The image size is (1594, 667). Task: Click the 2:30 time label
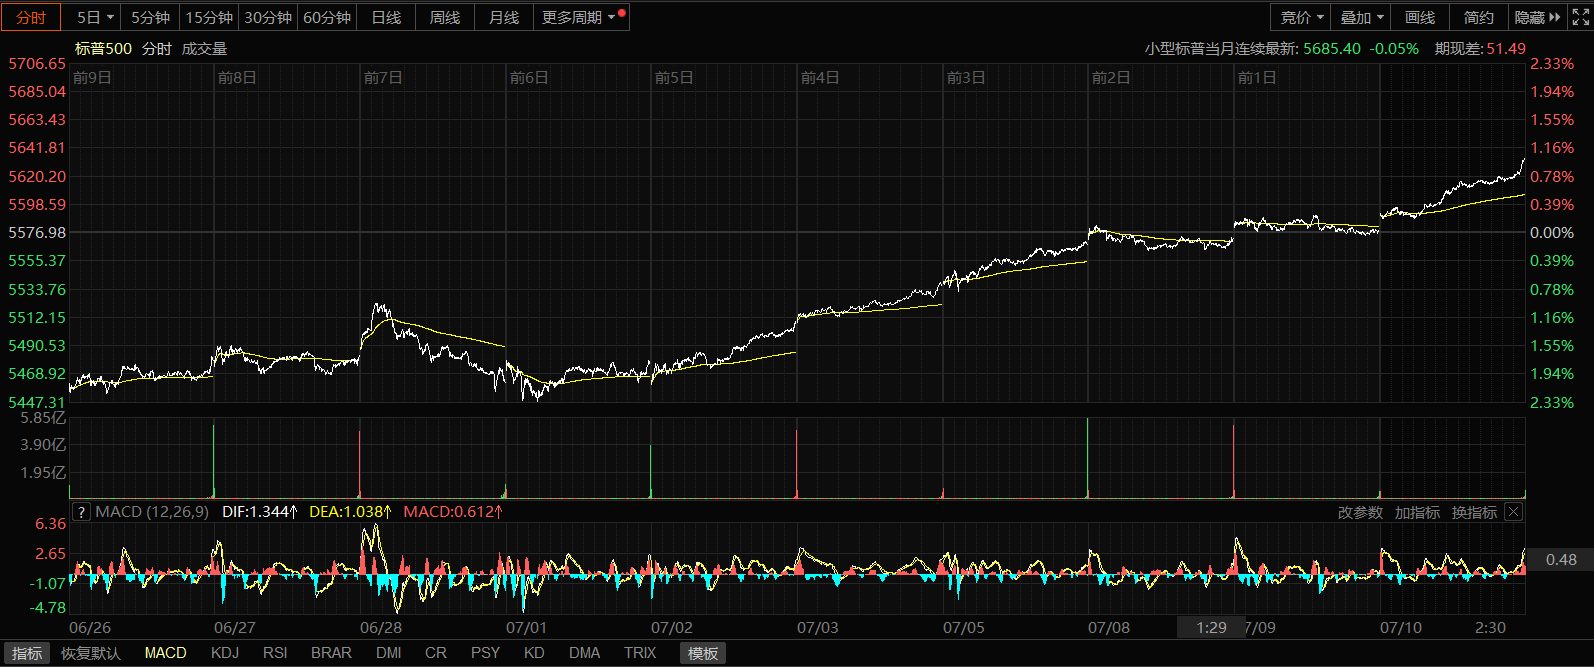tap(1490, 628)
